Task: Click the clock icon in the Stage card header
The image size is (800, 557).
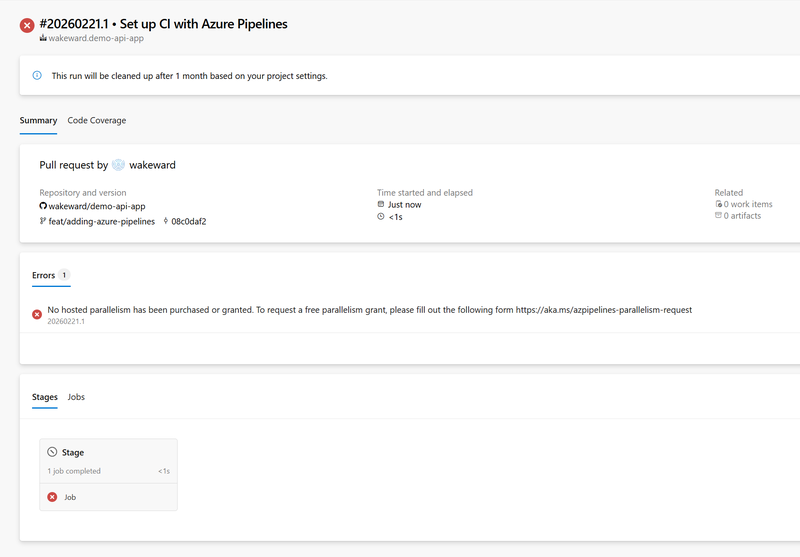Action: (52, 452)
